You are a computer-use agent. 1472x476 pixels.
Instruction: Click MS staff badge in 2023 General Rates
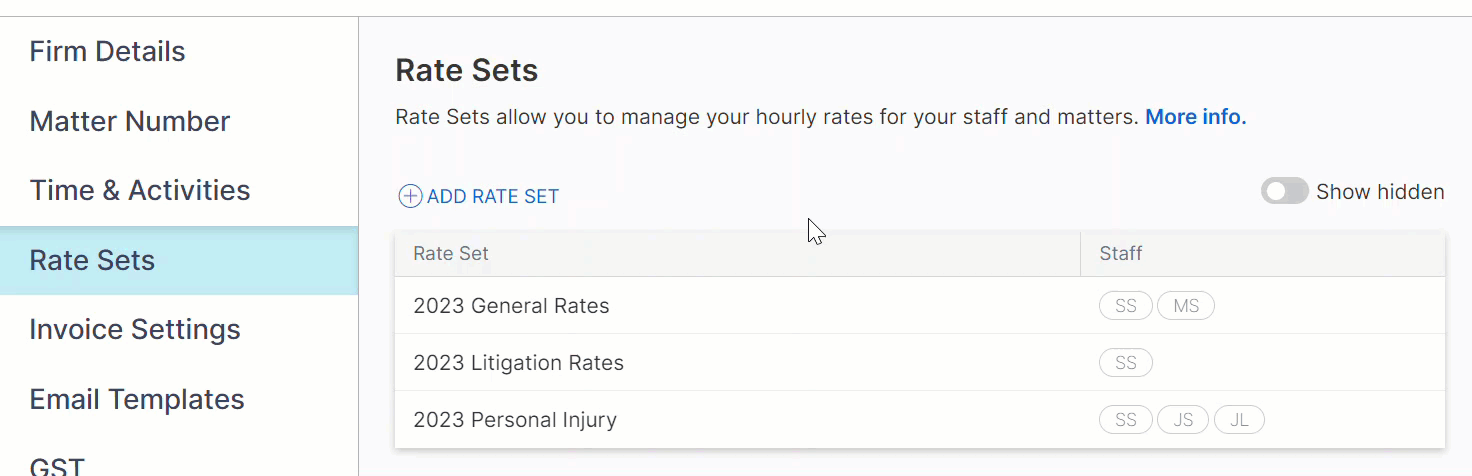pos(1186,306)
